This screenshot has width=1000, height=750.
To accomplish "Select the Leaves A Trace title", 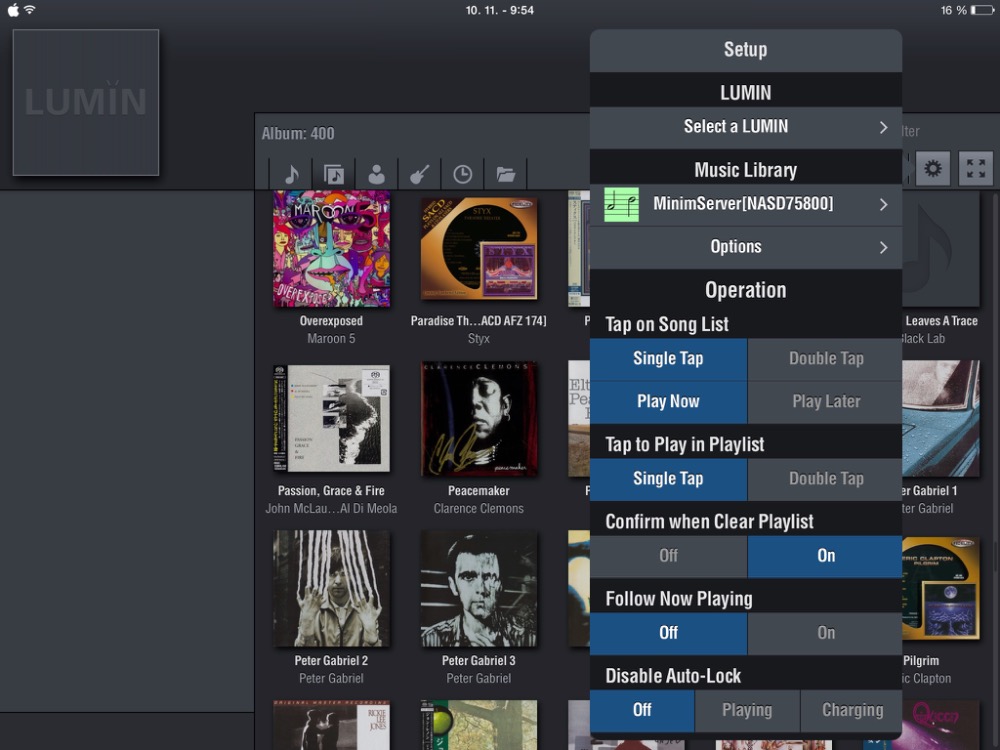I will pos(941,321).
